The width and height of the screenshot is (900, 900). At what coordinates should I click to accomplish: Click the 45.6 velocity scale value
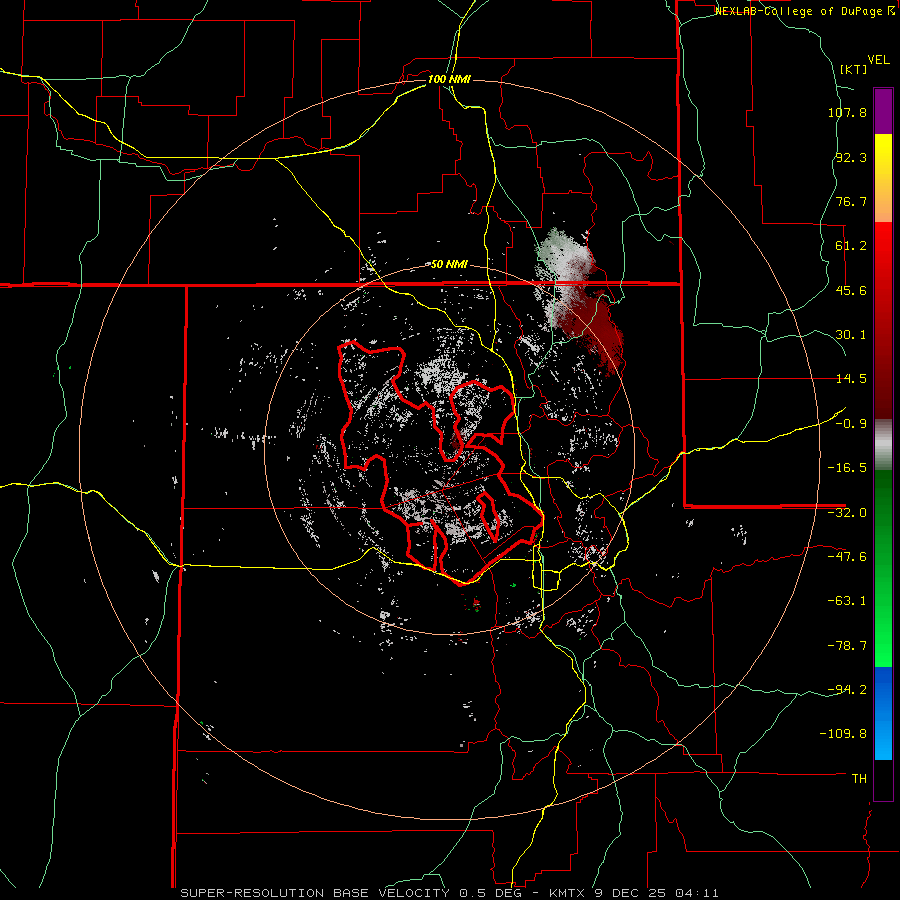pos(851,290)
